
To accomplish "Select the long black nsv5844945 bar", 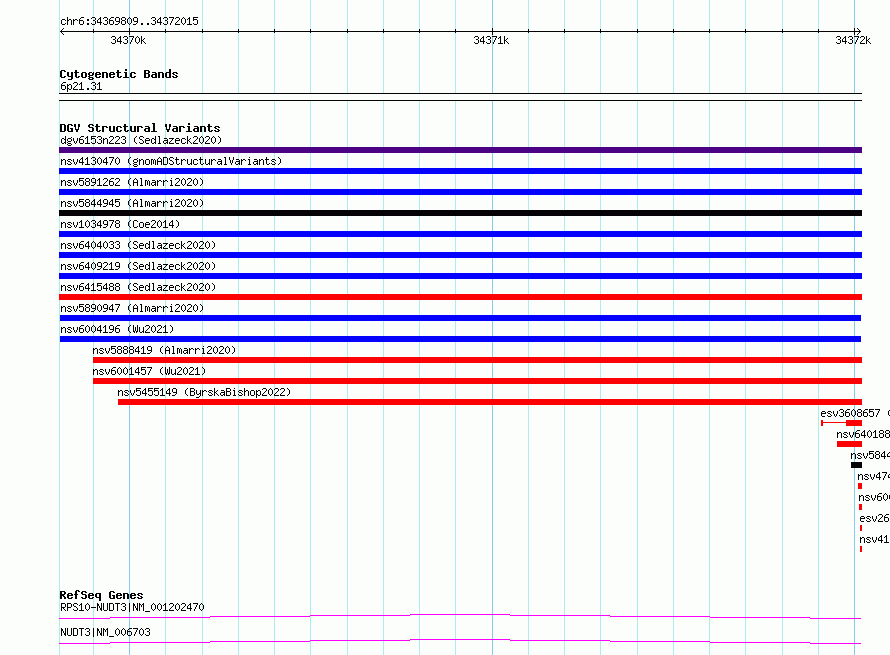I will point(460,213).
